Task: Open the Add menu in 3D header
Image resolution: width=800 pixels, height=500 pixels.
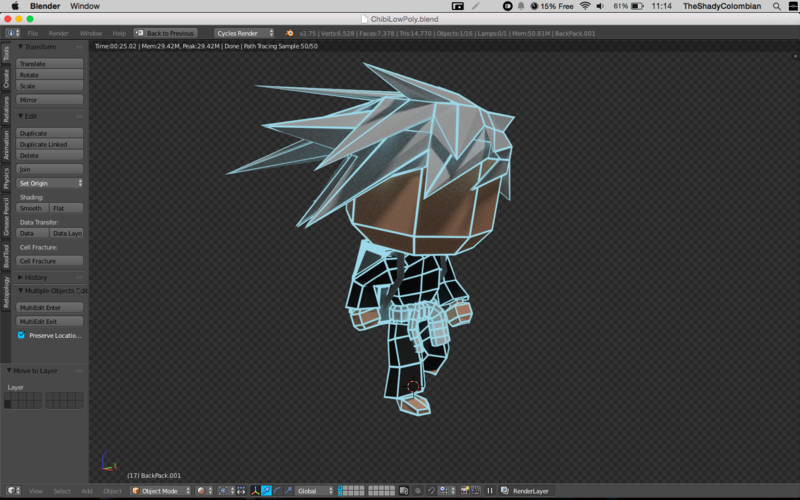Action: tap(87, 491)
